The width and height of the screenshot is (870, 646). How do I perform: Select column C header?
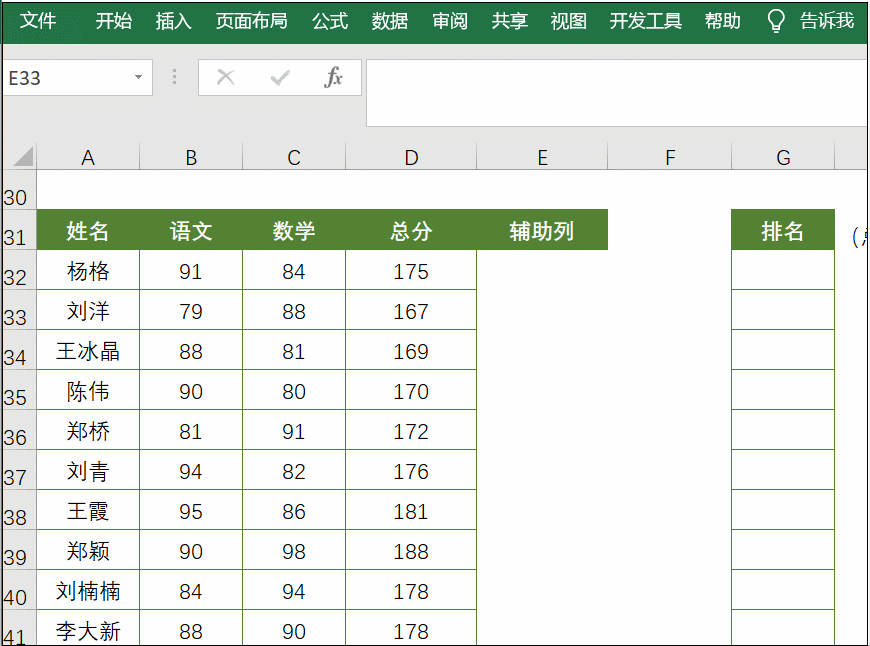click(294, 157)
